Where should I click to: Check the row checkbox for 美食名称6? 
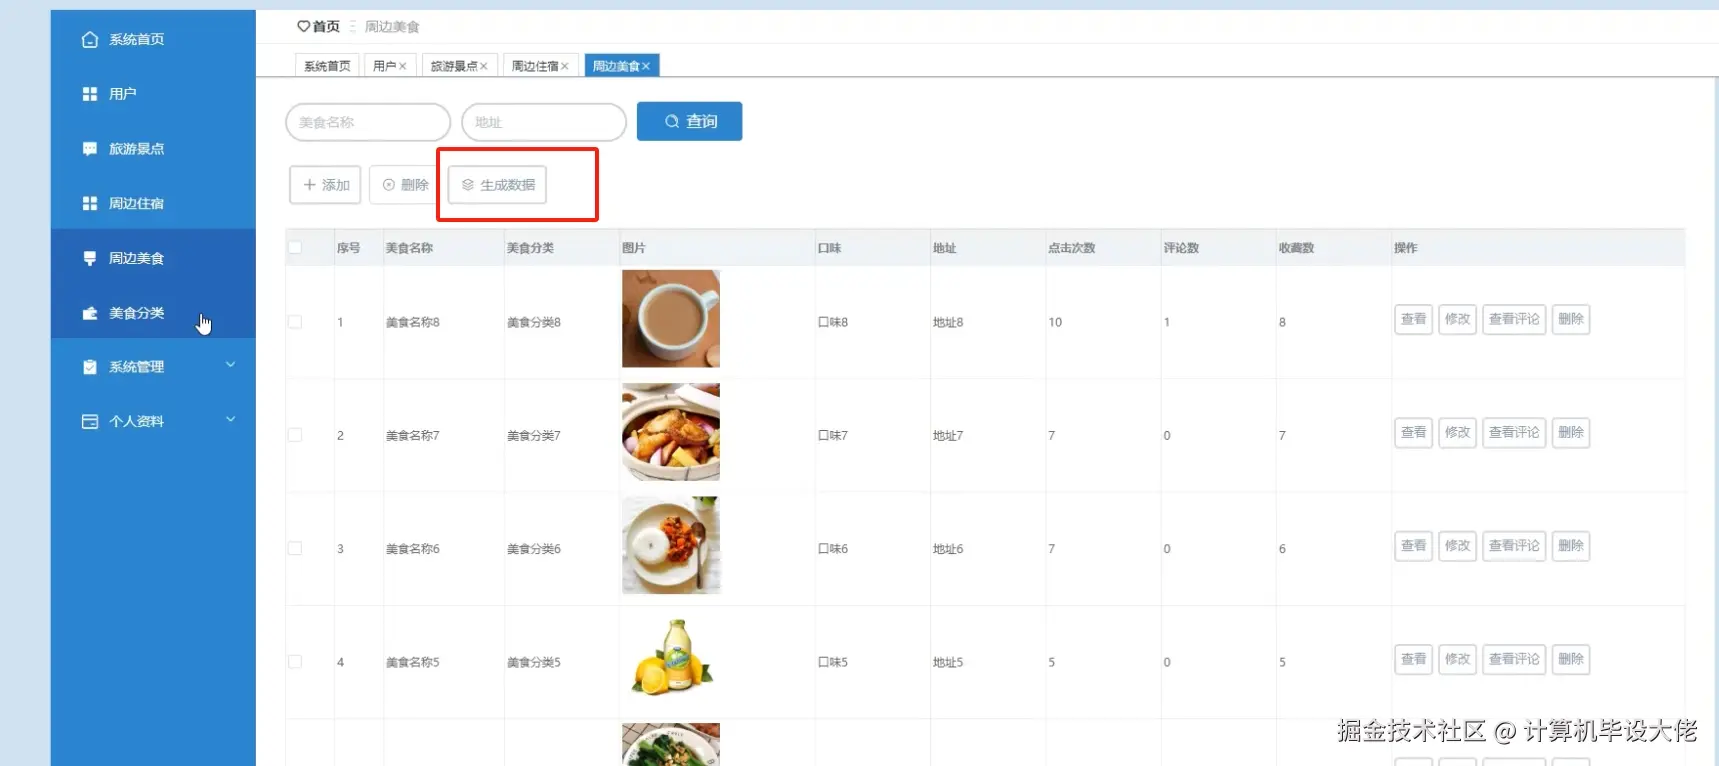(295, 548)
